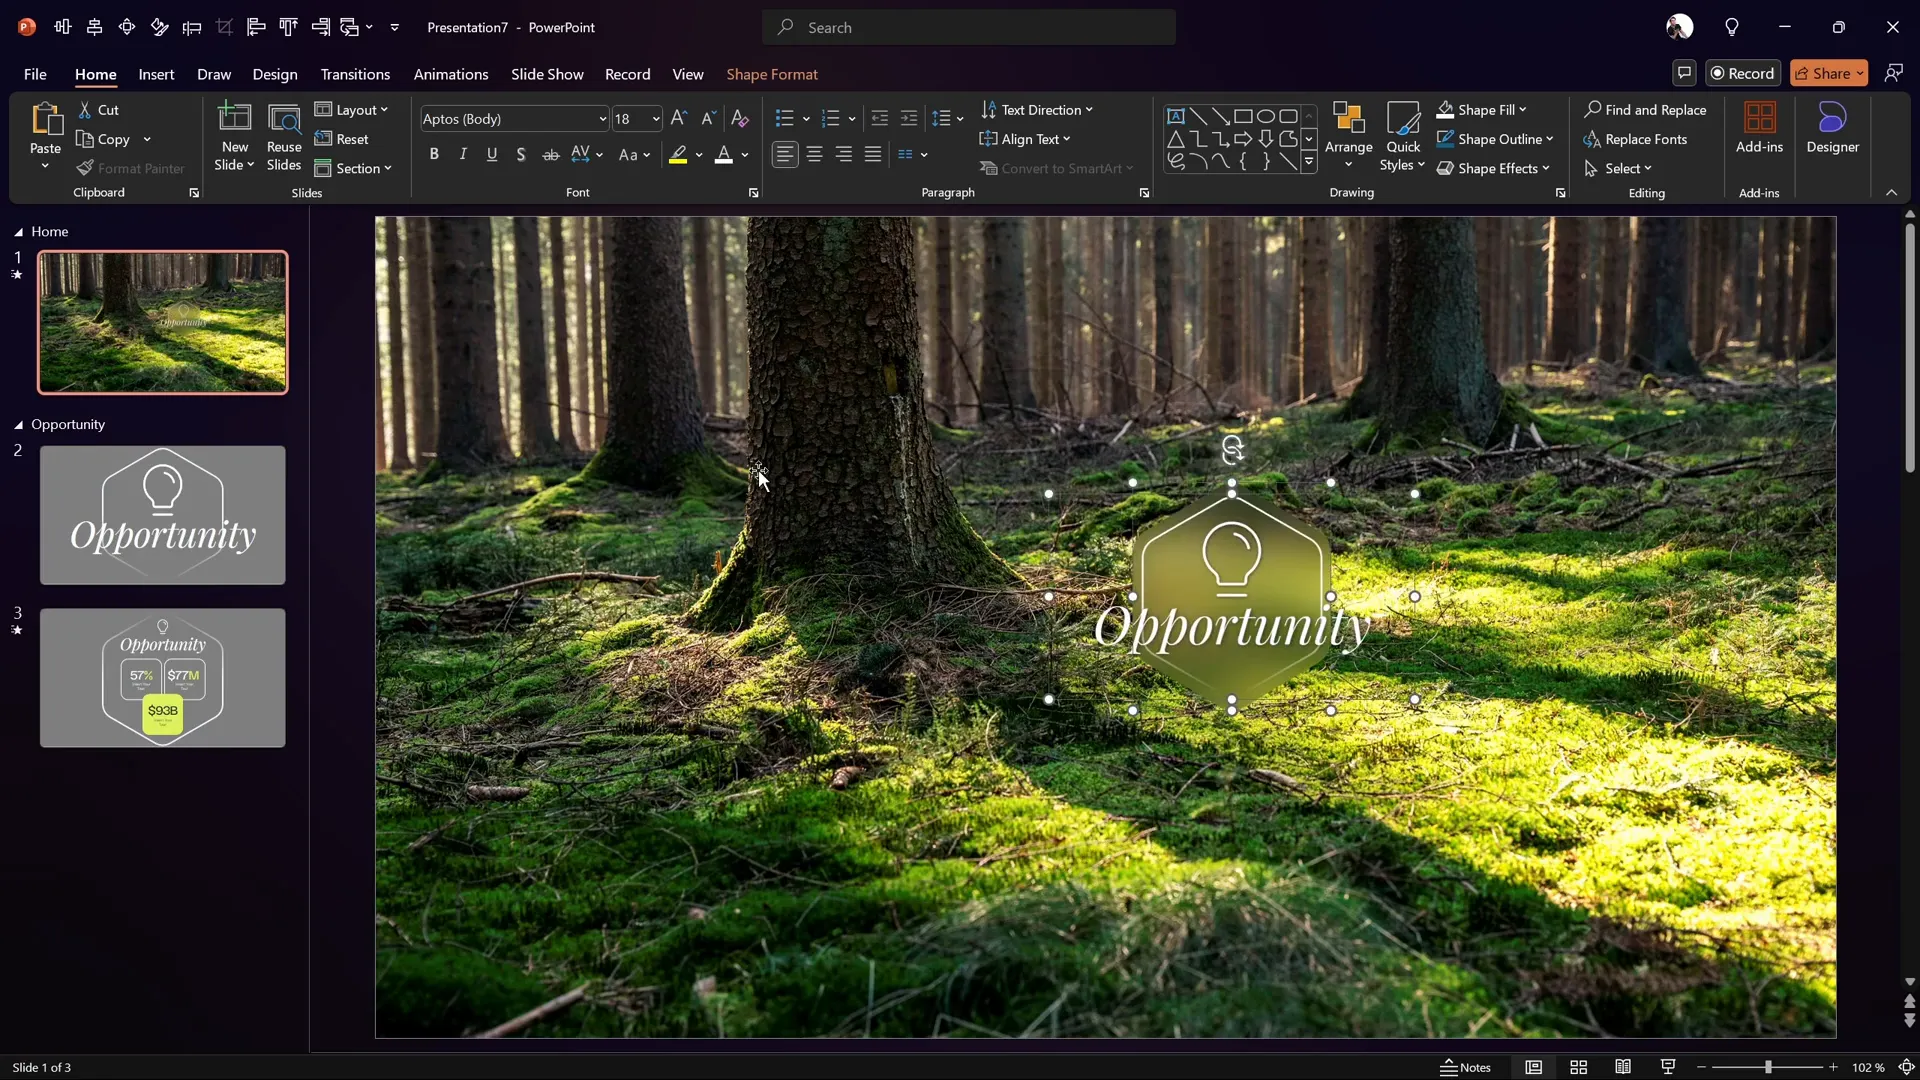Click the Format Painter brush icon
The height and width of the screenshot is (1080, 1920).
pyautogui.click(x=85, y=168)
